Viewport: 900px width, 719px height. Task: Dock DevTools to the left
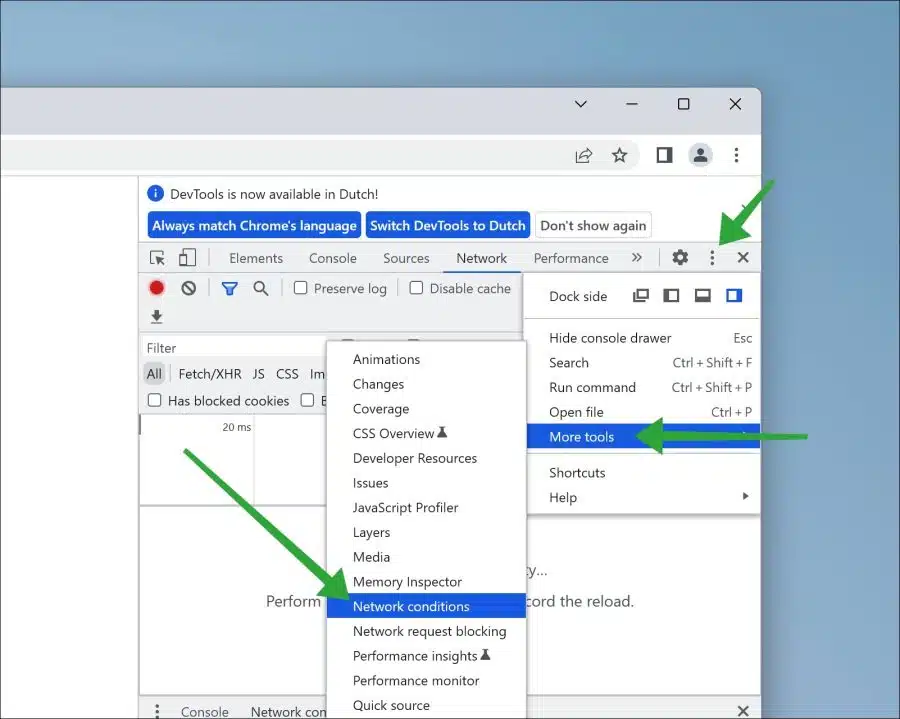click(x=671, y=296)
